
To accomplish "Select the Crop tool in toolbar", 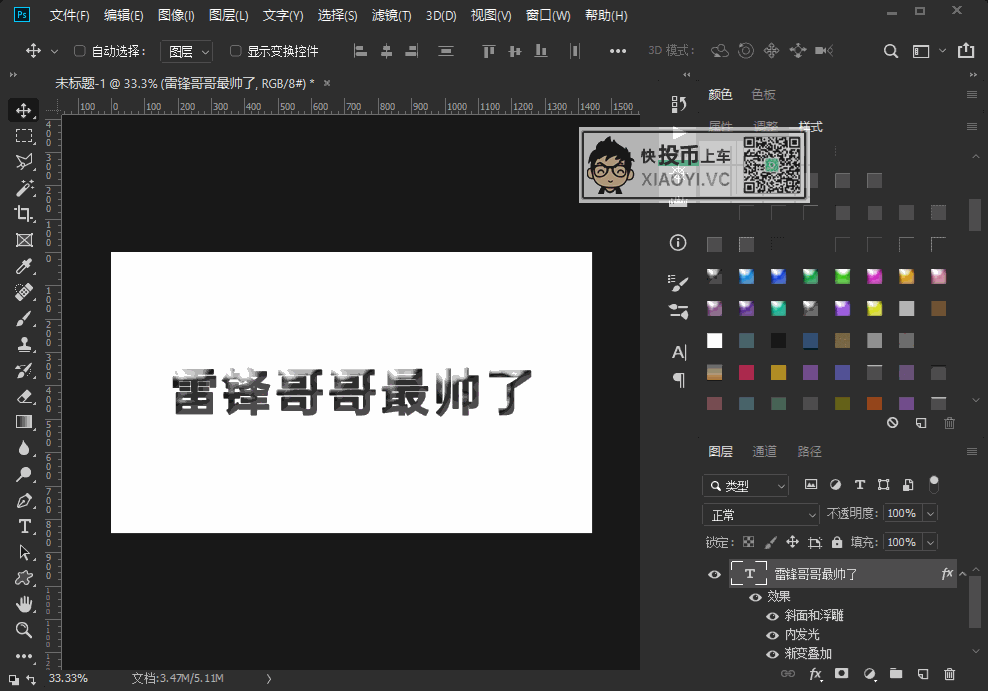I will 24,214.
